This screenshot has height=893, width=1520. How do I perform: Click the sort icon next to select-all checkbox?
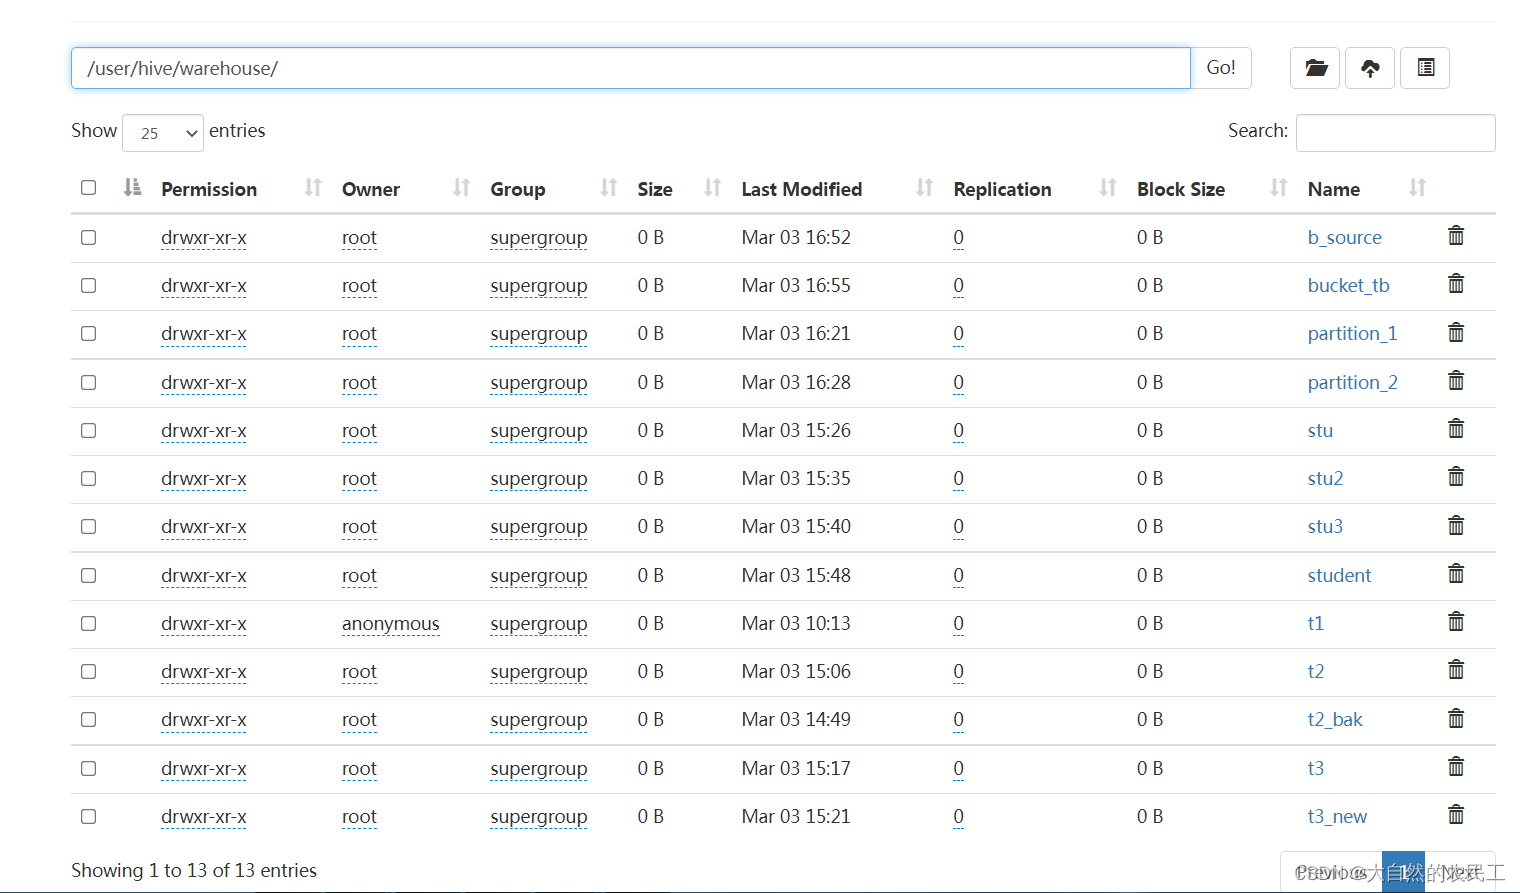[132, 188]
